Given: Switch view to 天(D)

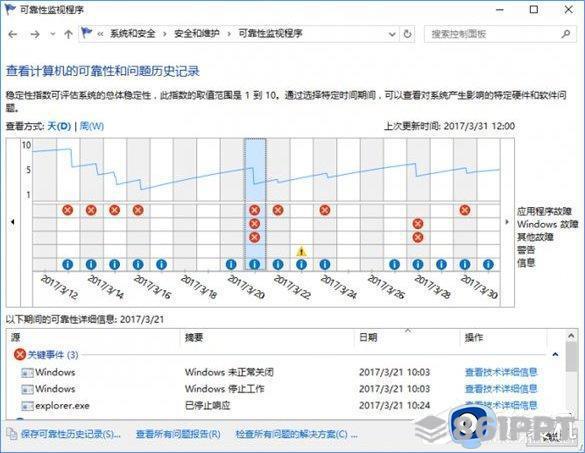Looking at the screenshot, I should [x=59, y=126].
